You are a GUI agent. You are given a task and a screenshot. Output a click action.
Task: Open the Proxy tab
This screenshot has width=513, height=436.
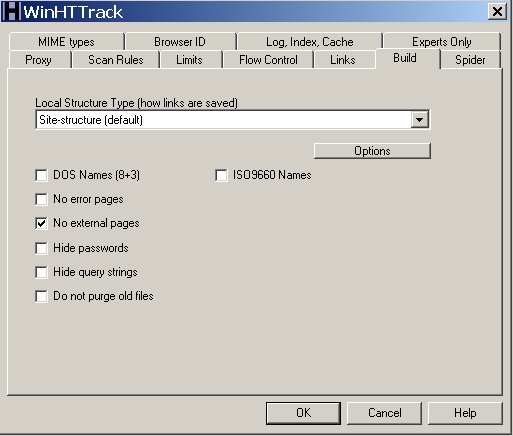tap(38, 60)
